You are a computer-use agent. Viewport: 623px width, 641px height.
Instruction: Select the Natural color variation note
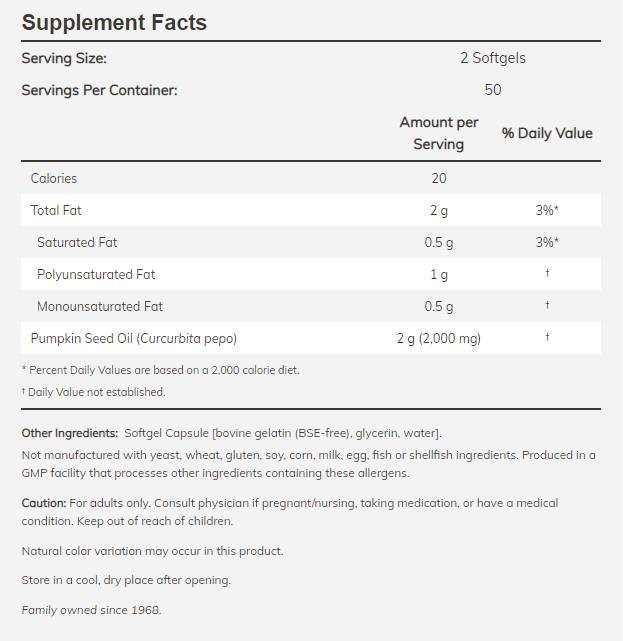point(152,551)
